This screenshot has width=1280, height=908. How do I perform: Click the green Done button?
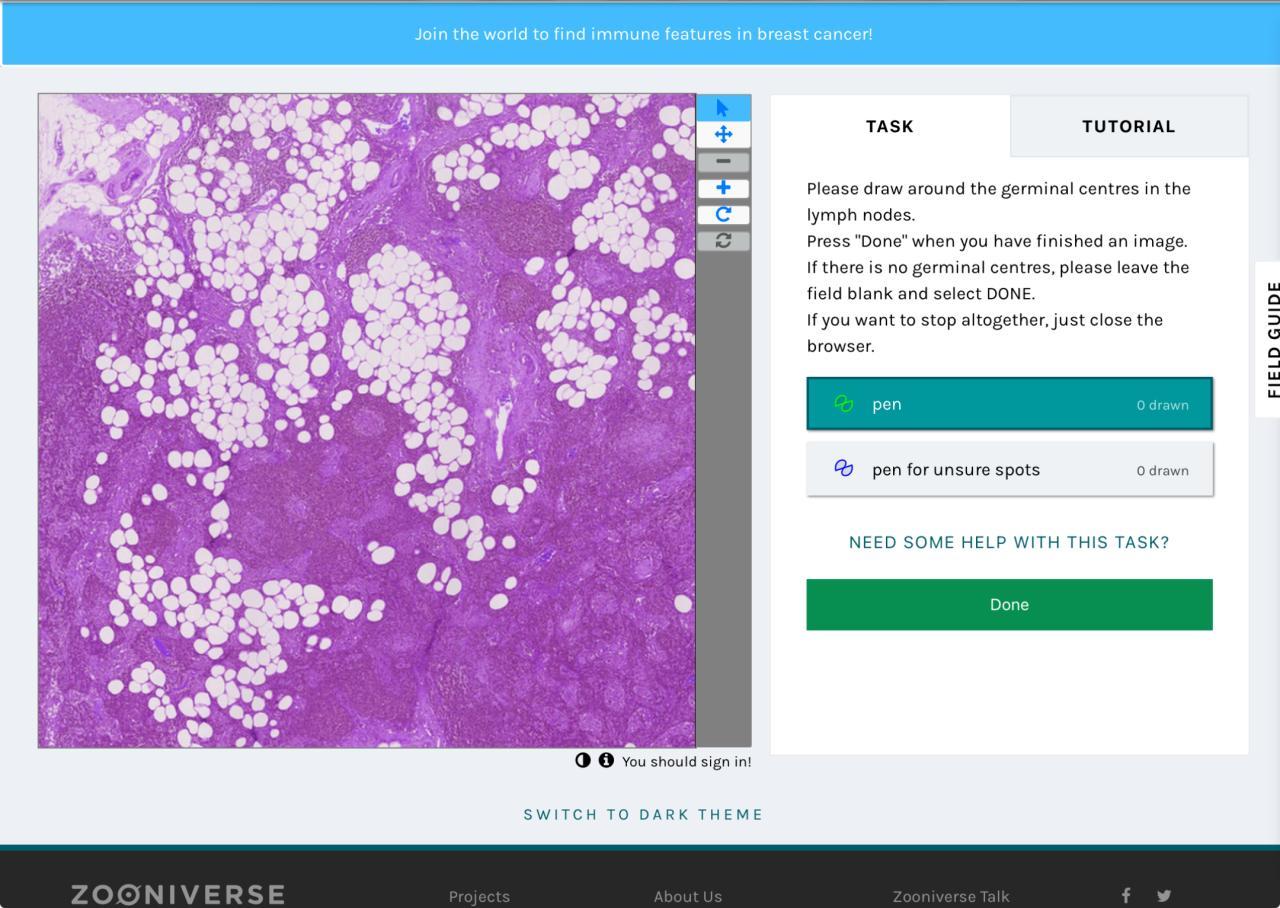[1009, 604]
